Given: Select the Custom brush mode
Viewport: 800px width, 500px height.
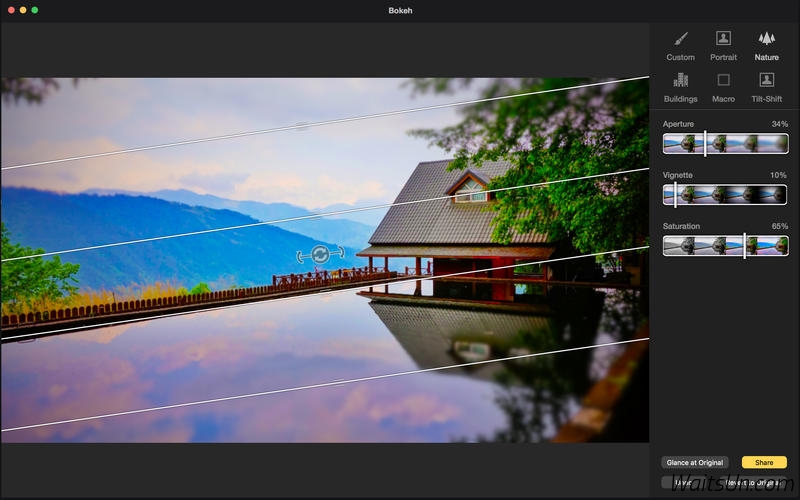Looking at the screenshot, I should coord(681,46).
